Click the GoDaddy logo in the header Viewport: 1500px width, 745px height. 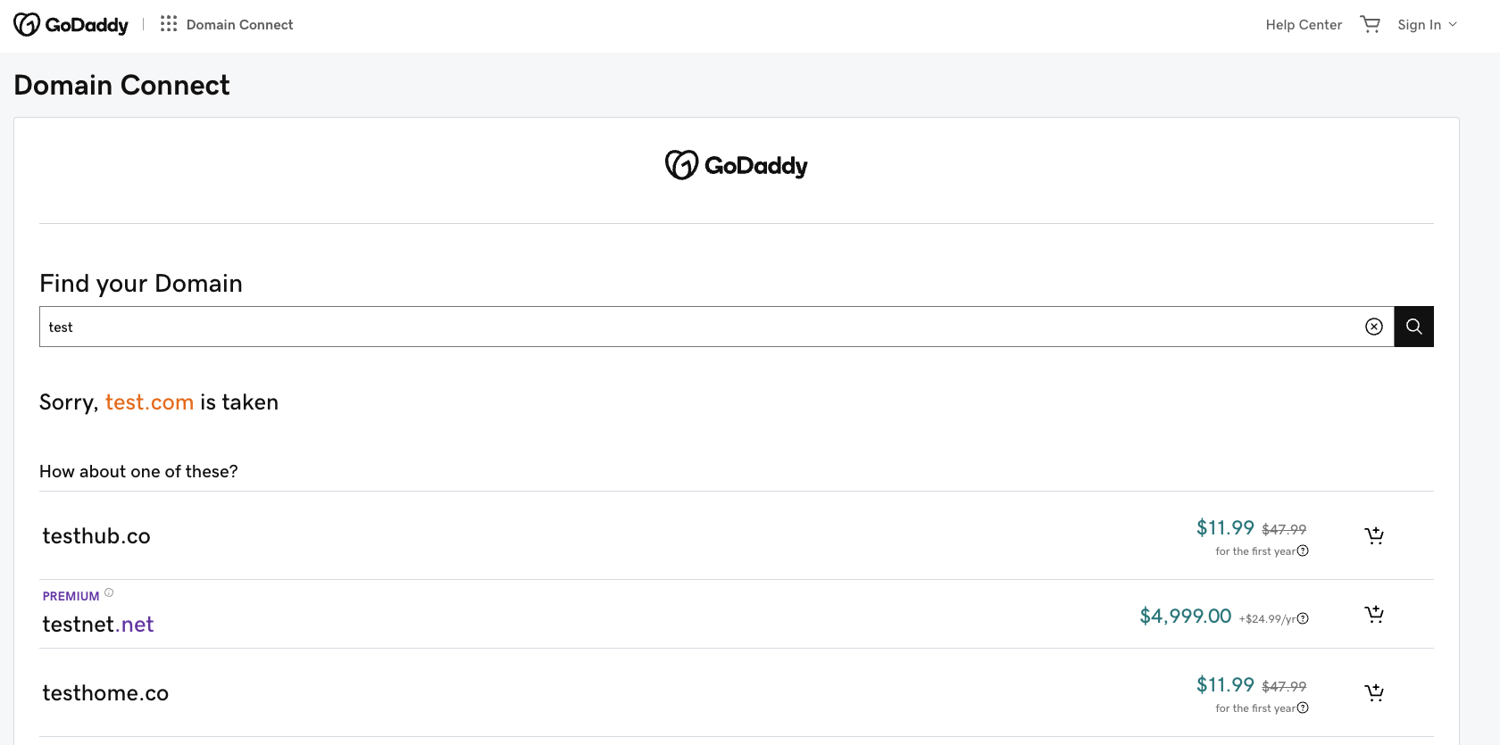click(70, 23)
